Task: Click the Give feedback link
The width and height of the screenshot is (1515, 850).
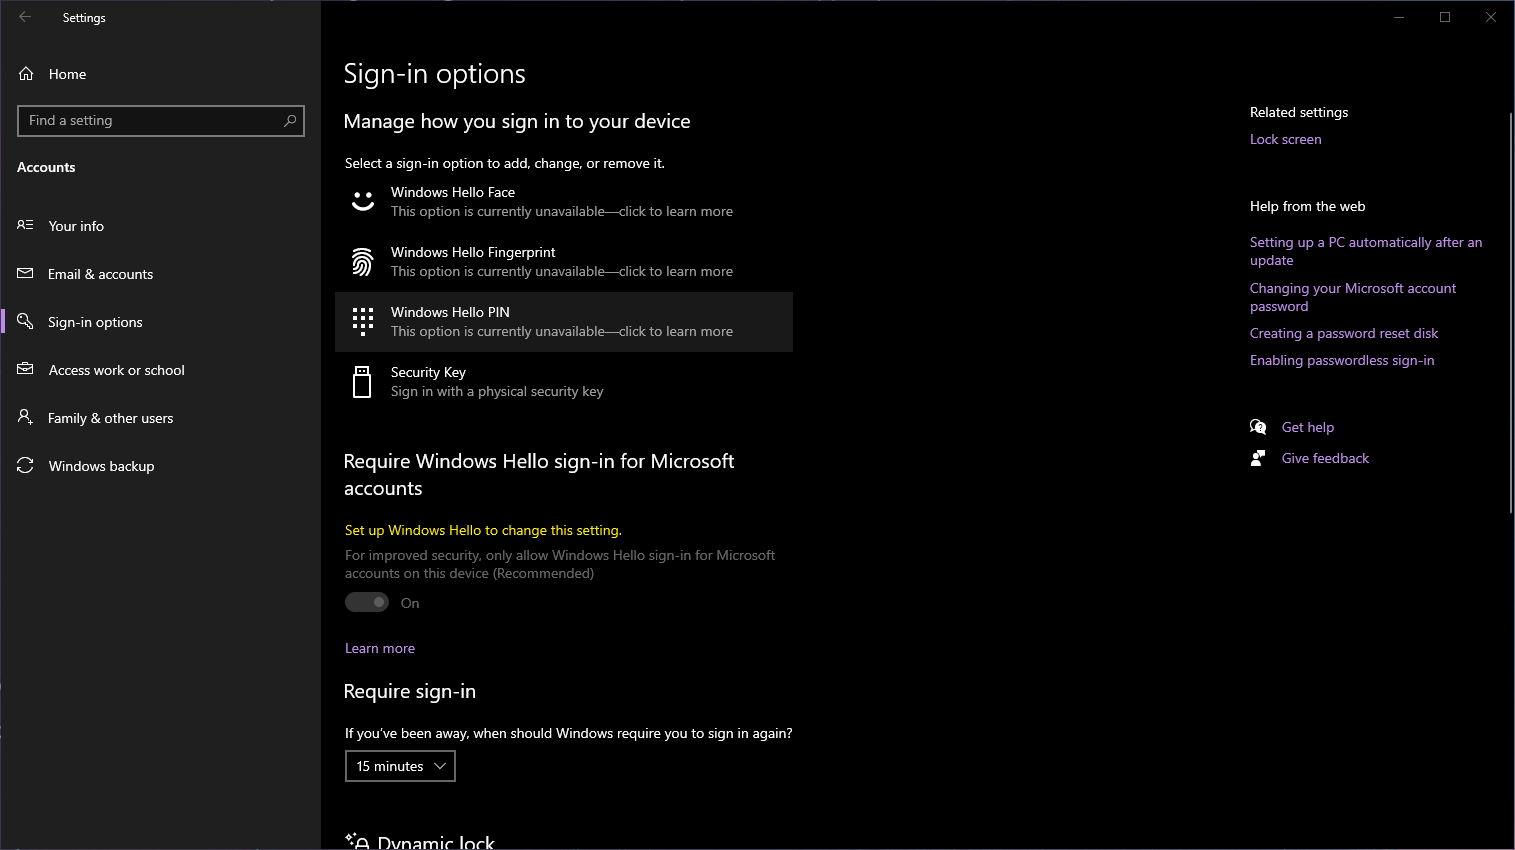Action: point(1325,458)
